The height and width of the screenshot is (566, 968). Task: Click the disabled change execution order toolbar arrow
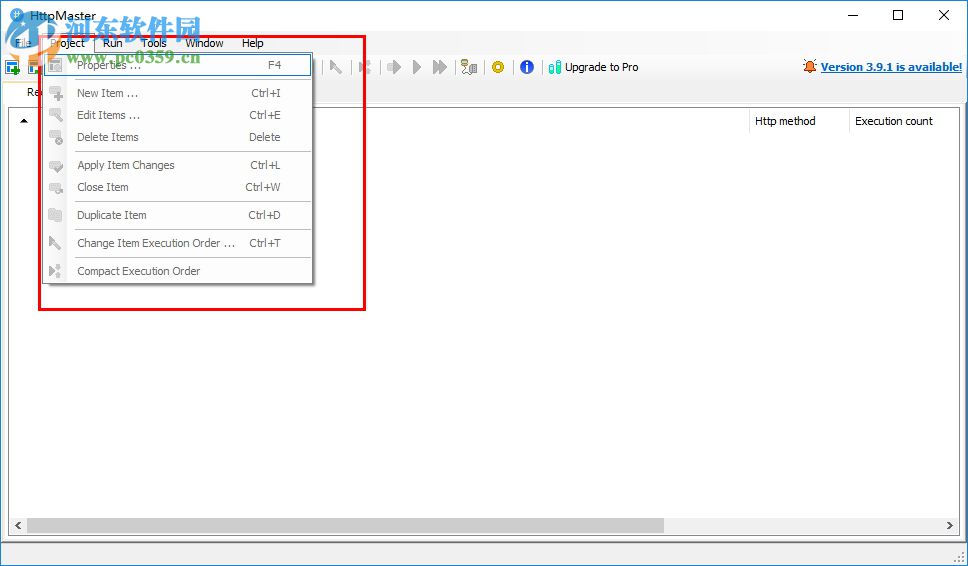[x=336, y=67]
